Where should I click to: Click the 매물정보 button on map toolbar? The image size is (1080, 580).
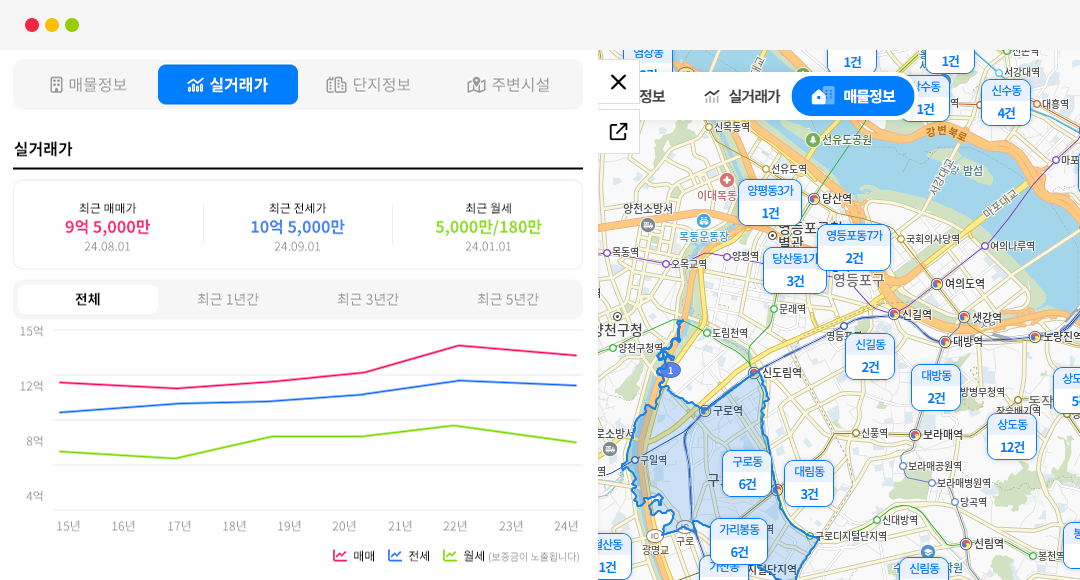(x=853, y=96)
